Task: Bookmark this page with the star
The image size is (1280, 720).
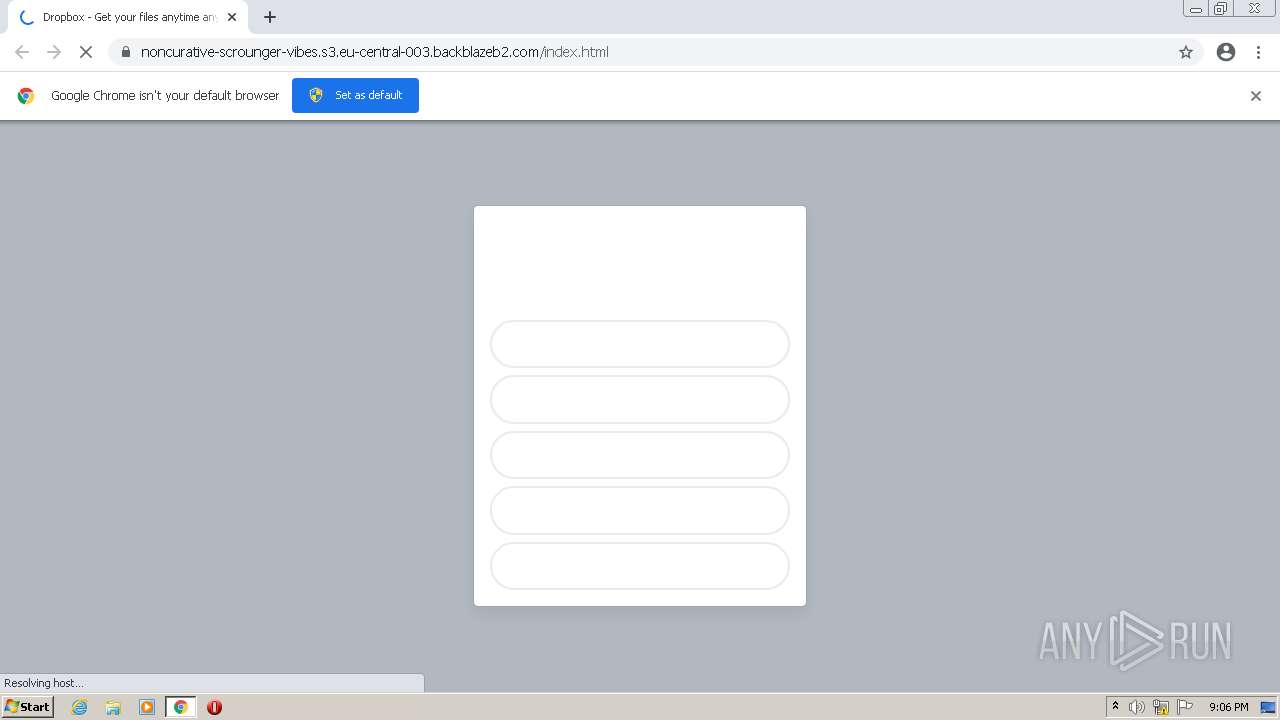Action: click(x=1186, y=52)
